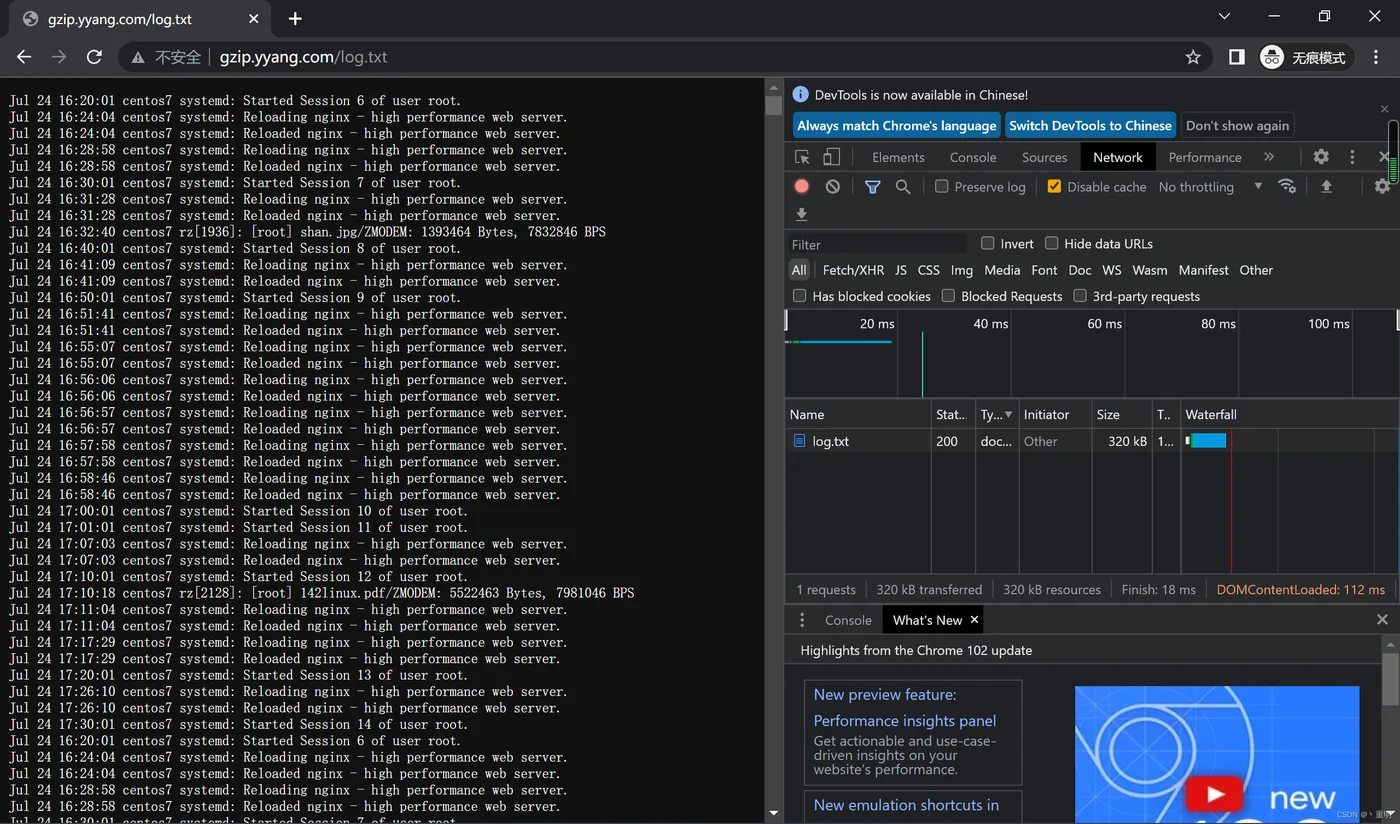The width and height of the screenshot is (1400, 824).
Task: Click the waterfall bar for log.txt
Action: pos(1208,440)
